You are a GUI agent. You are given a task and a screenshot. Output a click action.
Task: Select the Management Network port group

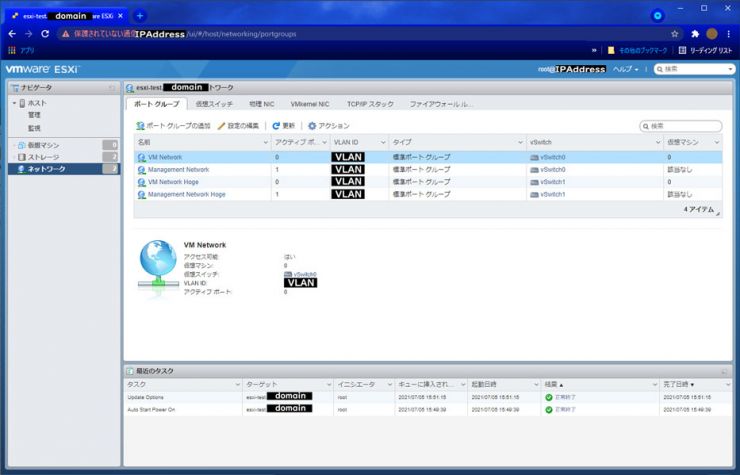(178, 170)
